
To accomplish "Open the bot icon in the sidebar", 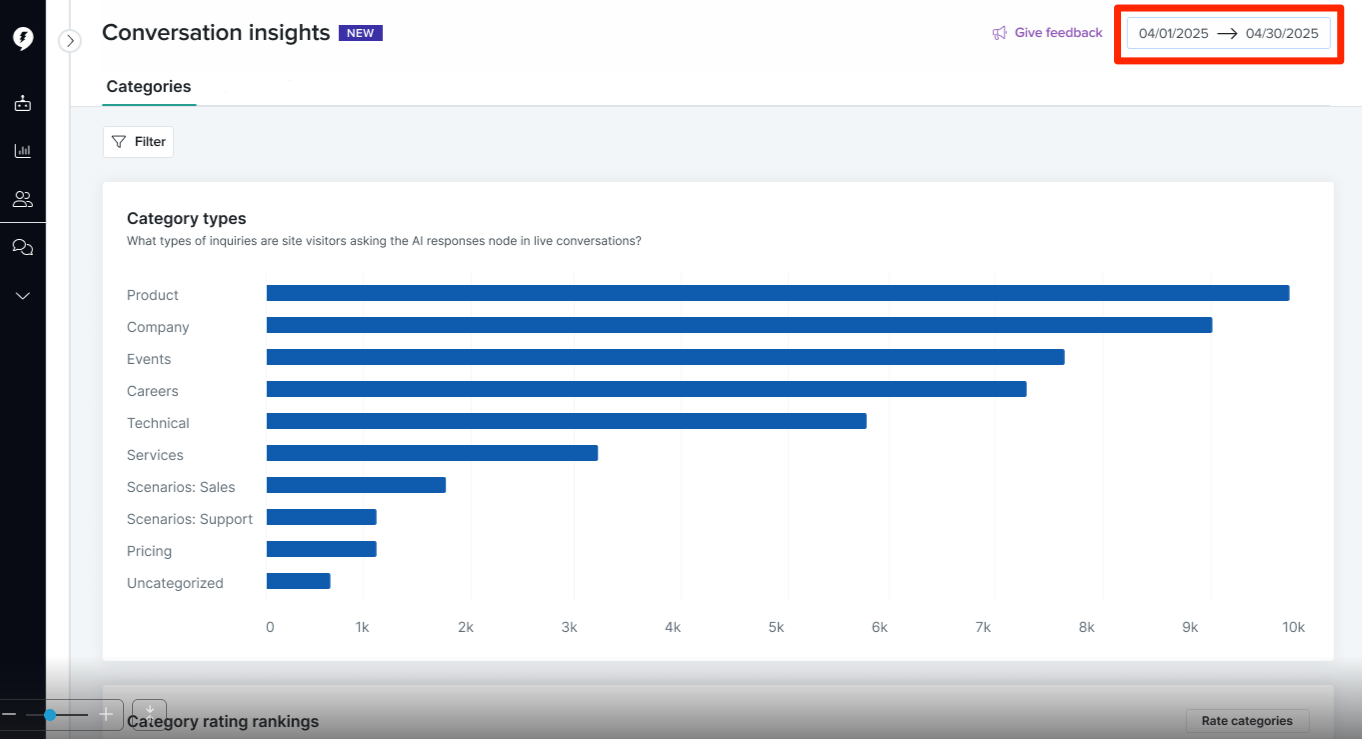I will pos(23,103).
